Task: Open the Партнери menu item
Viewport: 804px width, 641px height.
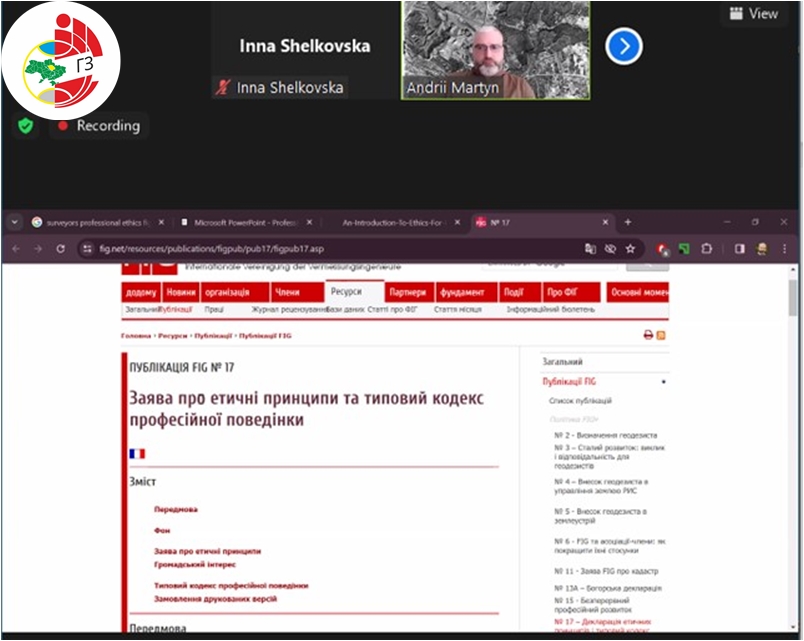Action: (x=409, y=292)
